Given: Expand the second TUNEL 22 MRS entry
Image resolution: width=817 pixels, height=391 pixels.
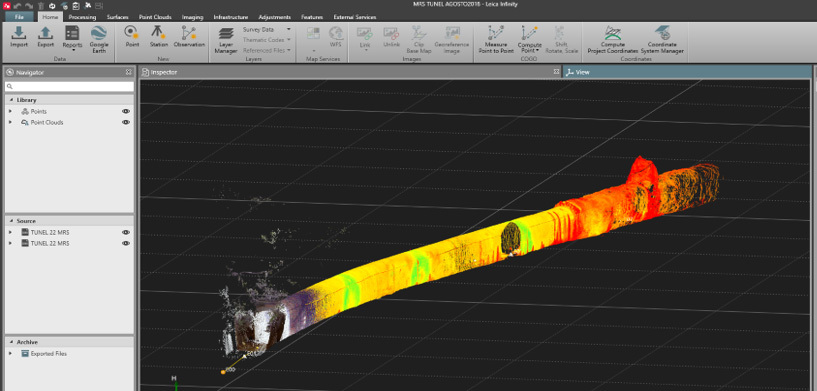Looking at the screenshot, I should [10, 243].
